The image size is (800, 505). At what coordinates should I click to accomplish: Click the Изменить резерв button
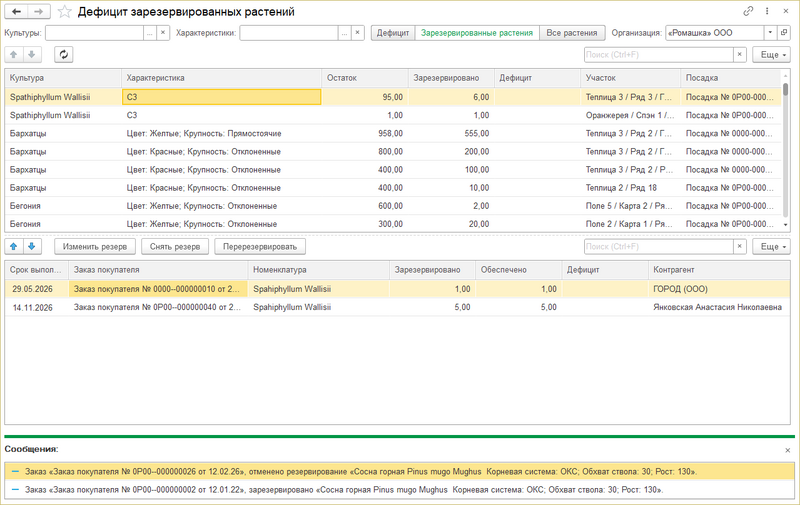(x=94, y=246)
